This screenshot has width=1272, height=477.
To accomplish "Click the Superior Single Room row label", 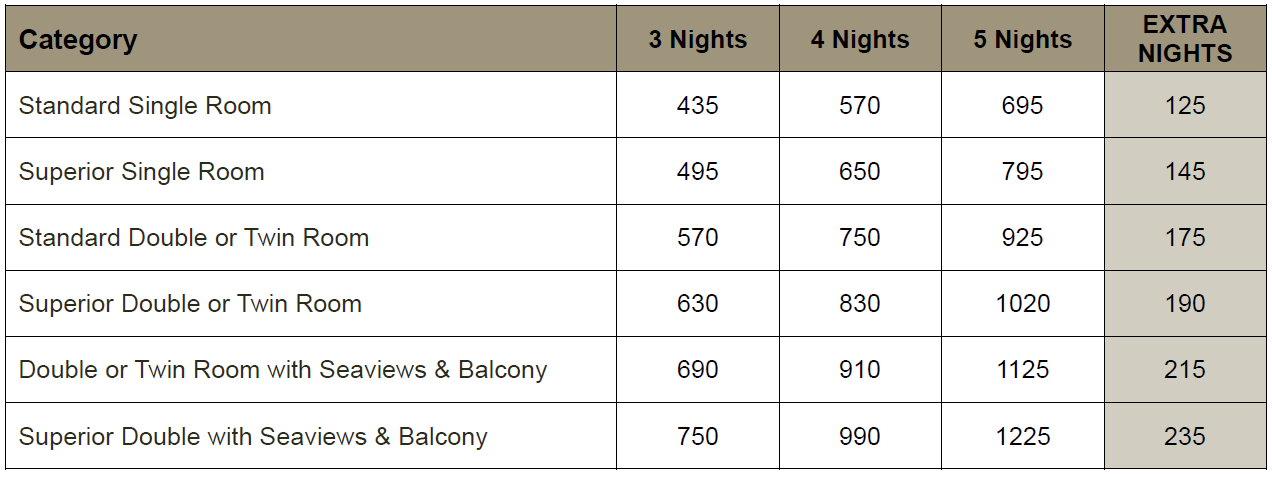I will pyautogui.click(x=141, y=172).
